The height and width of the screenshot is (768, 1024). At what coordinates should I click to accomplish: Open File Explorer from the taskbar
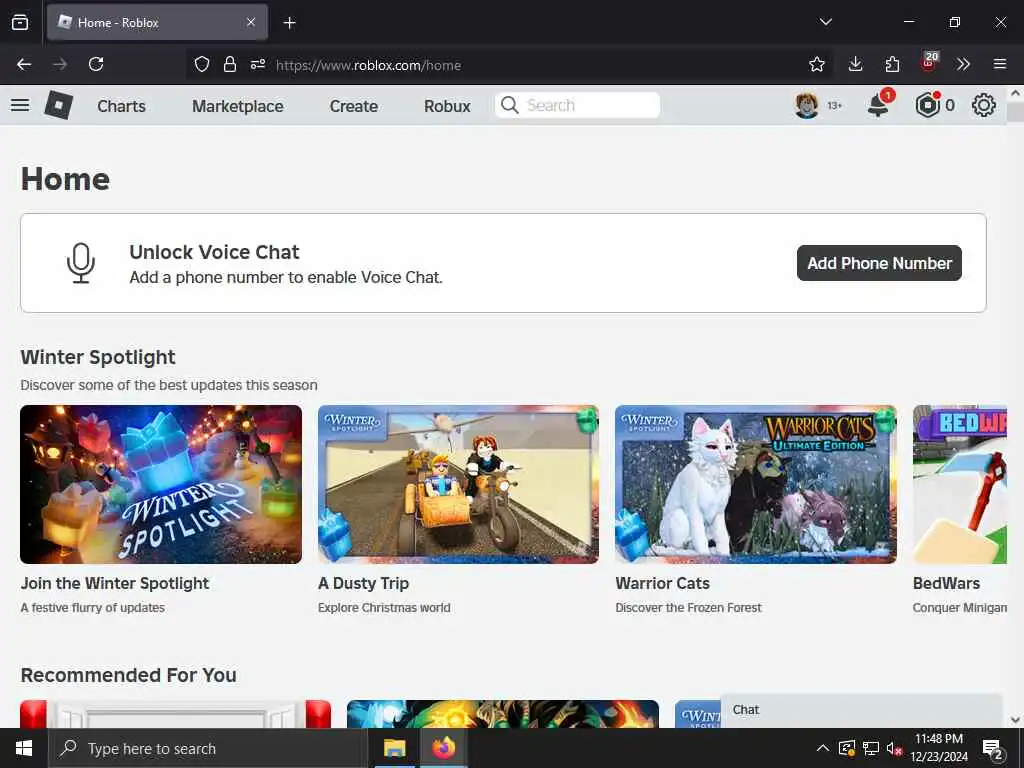pyautogui.click(x=394, y=748)
